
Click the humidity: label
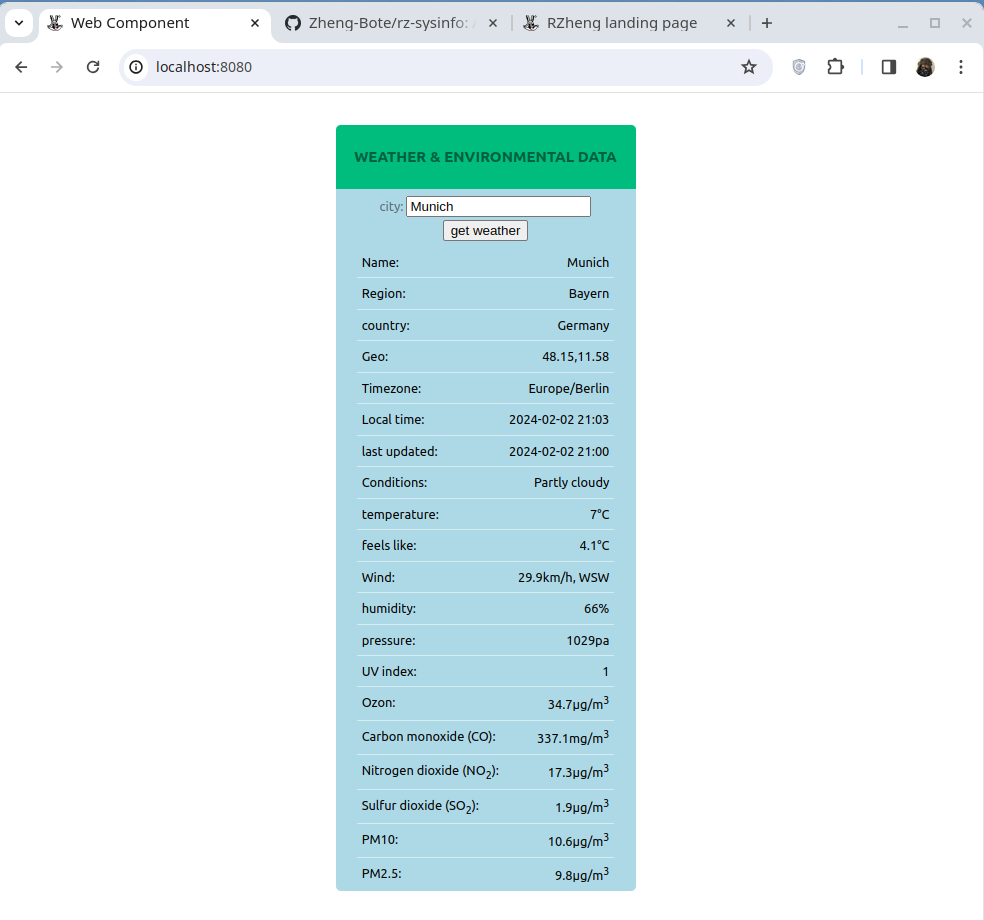(x=388, y=609)
